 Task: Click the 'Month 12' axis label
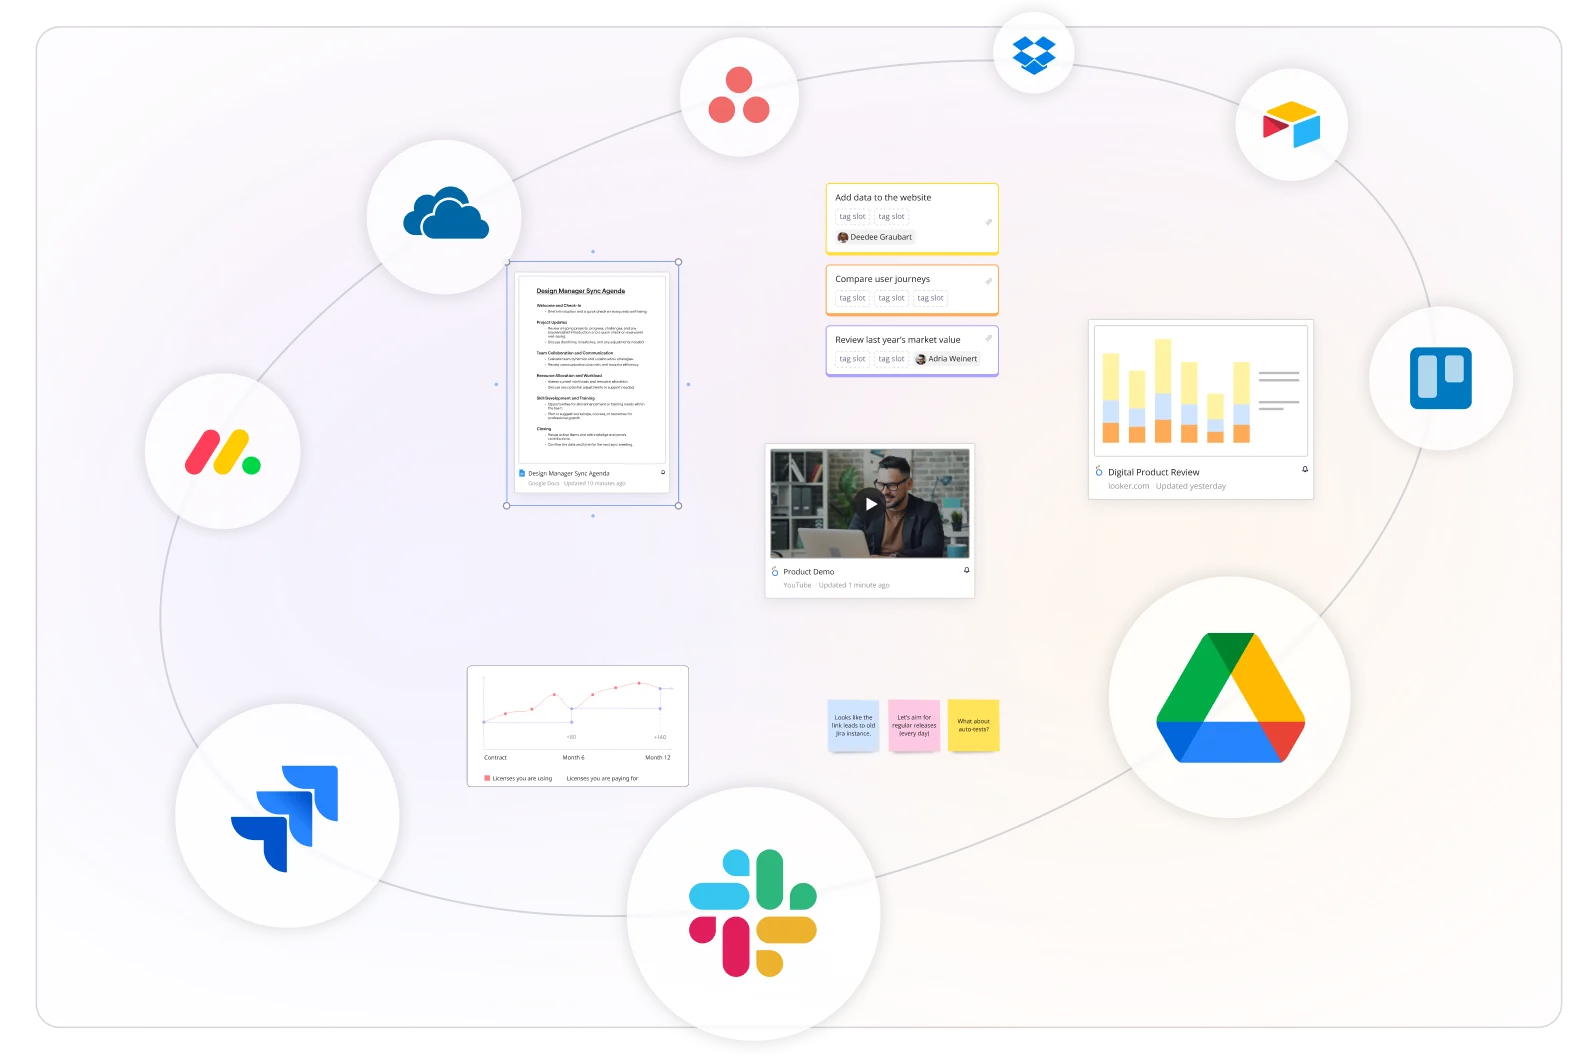click(x=657, y=757)
